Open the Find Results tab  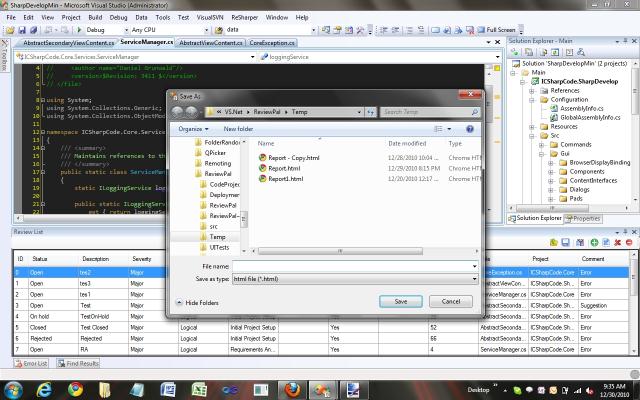click(76, 363)
